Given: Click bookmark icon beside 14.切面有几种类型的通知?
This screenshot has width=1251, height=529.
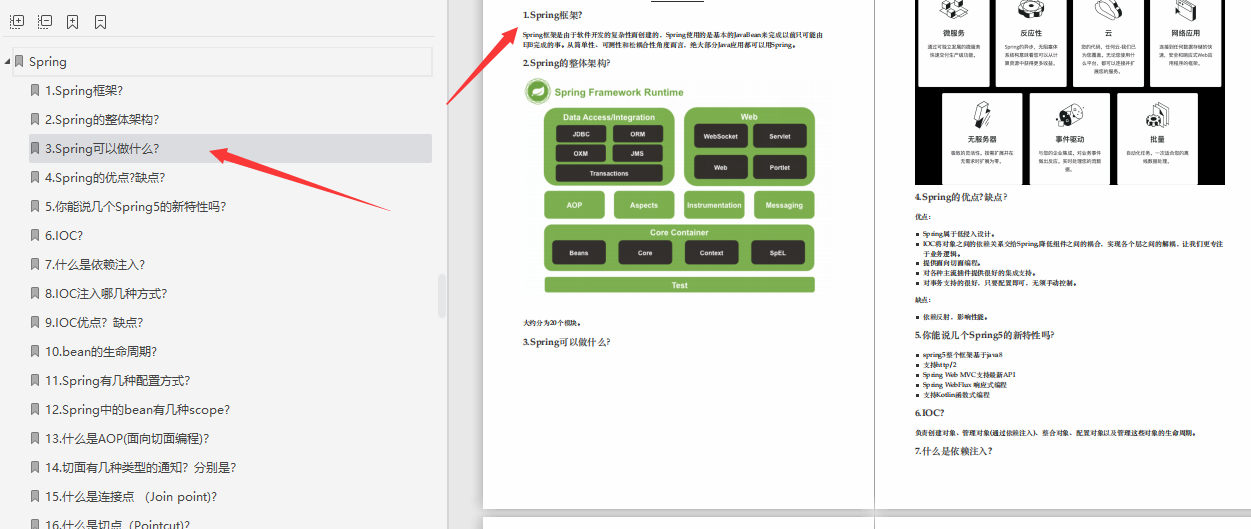Looking at the screenshot, I should [x=36, y=468].
